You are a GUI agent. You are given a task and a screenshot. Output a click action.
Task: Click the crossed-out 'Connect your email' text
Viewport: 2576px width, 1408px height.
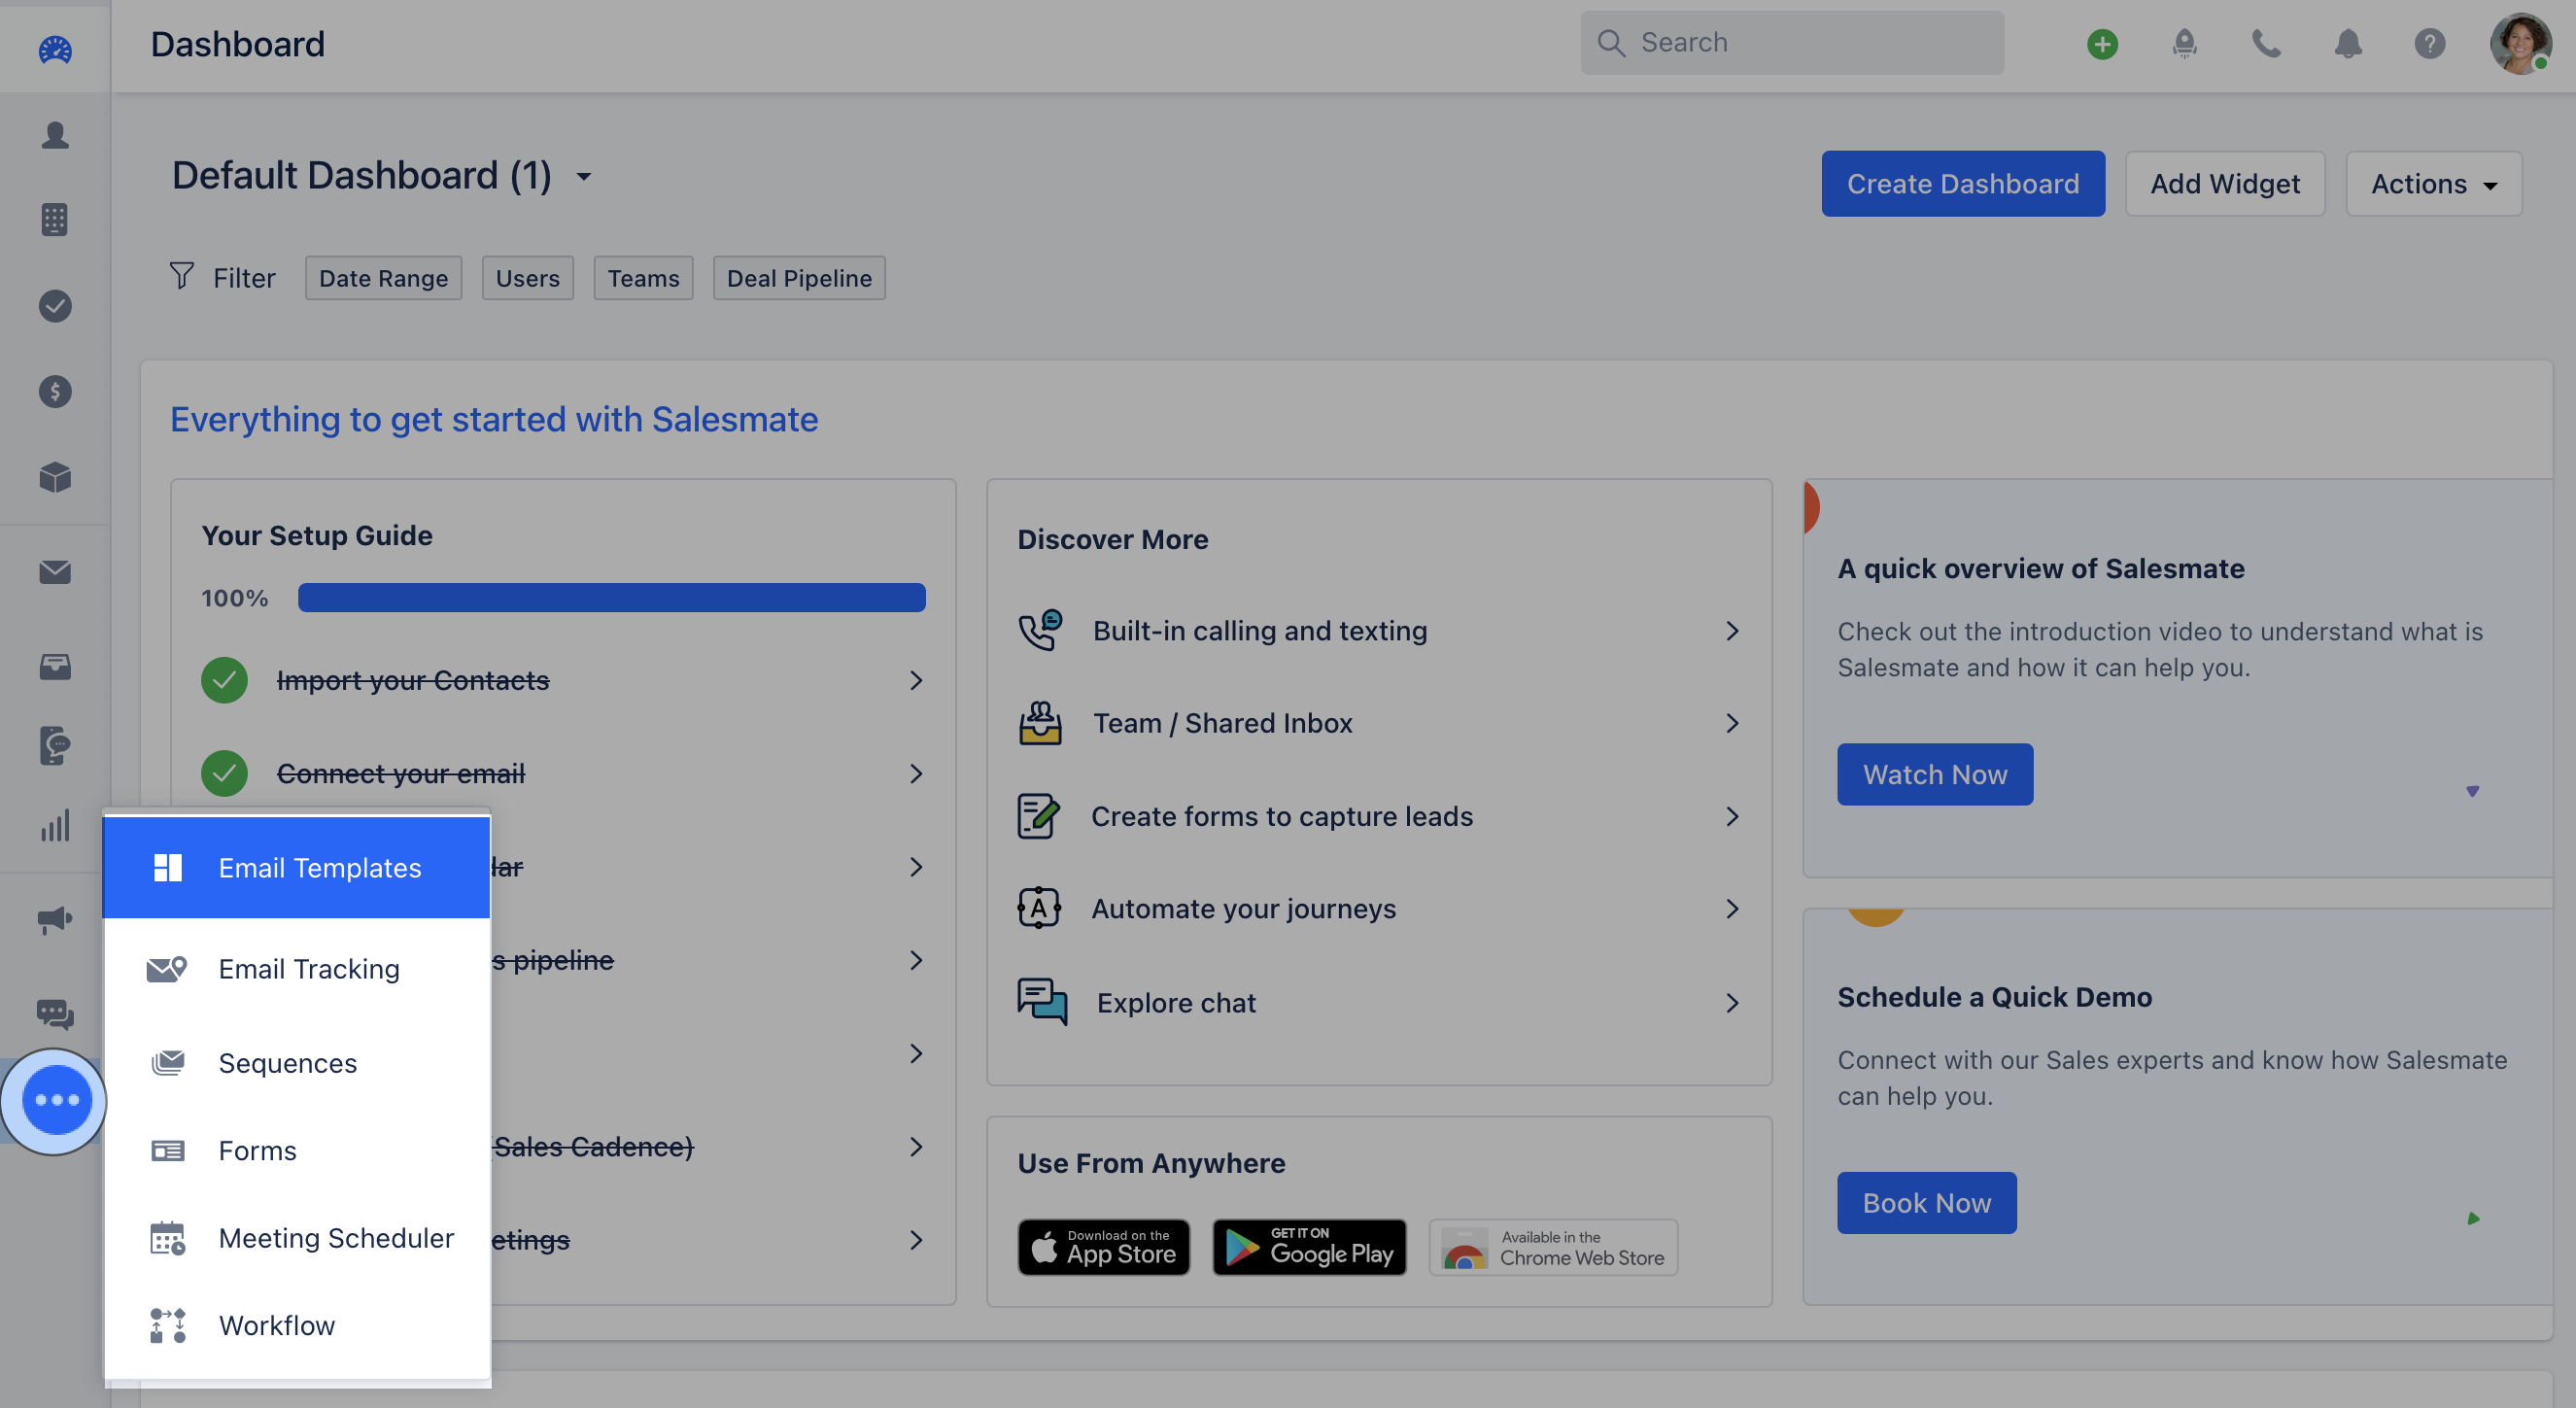pos(401,773)
